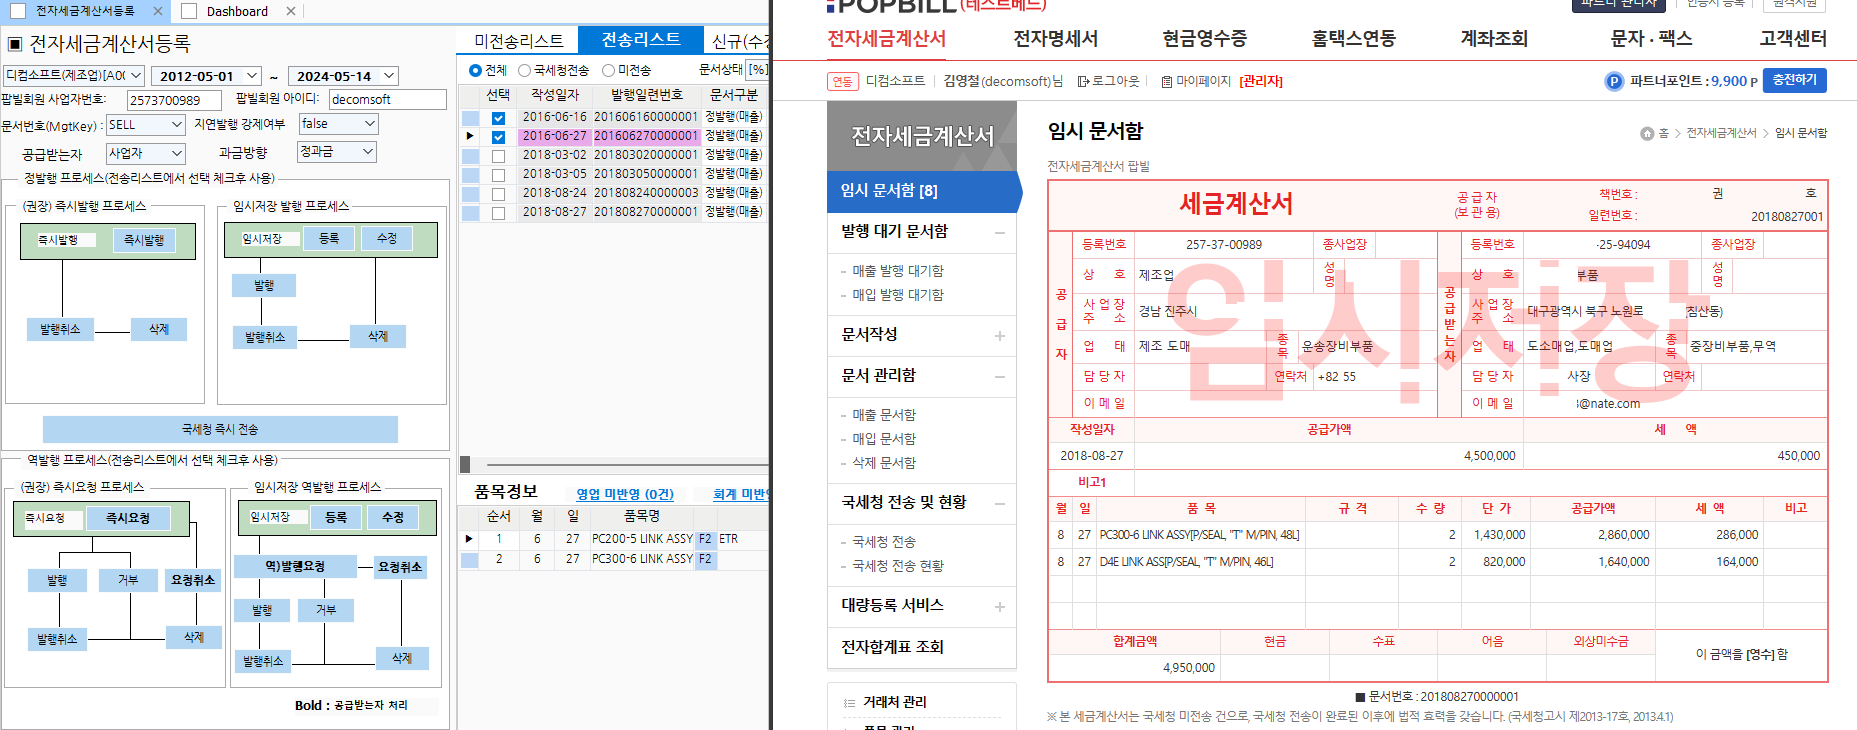Check the 2018-03-02 row checkbox
Screen dimensions: 1857x730
coord(498,155)
